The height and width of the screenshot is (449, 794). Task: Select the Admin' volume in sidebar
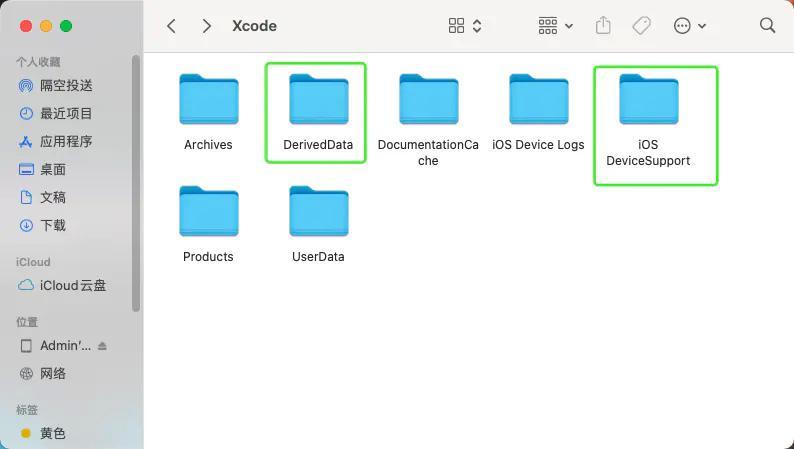pos(56,346)
